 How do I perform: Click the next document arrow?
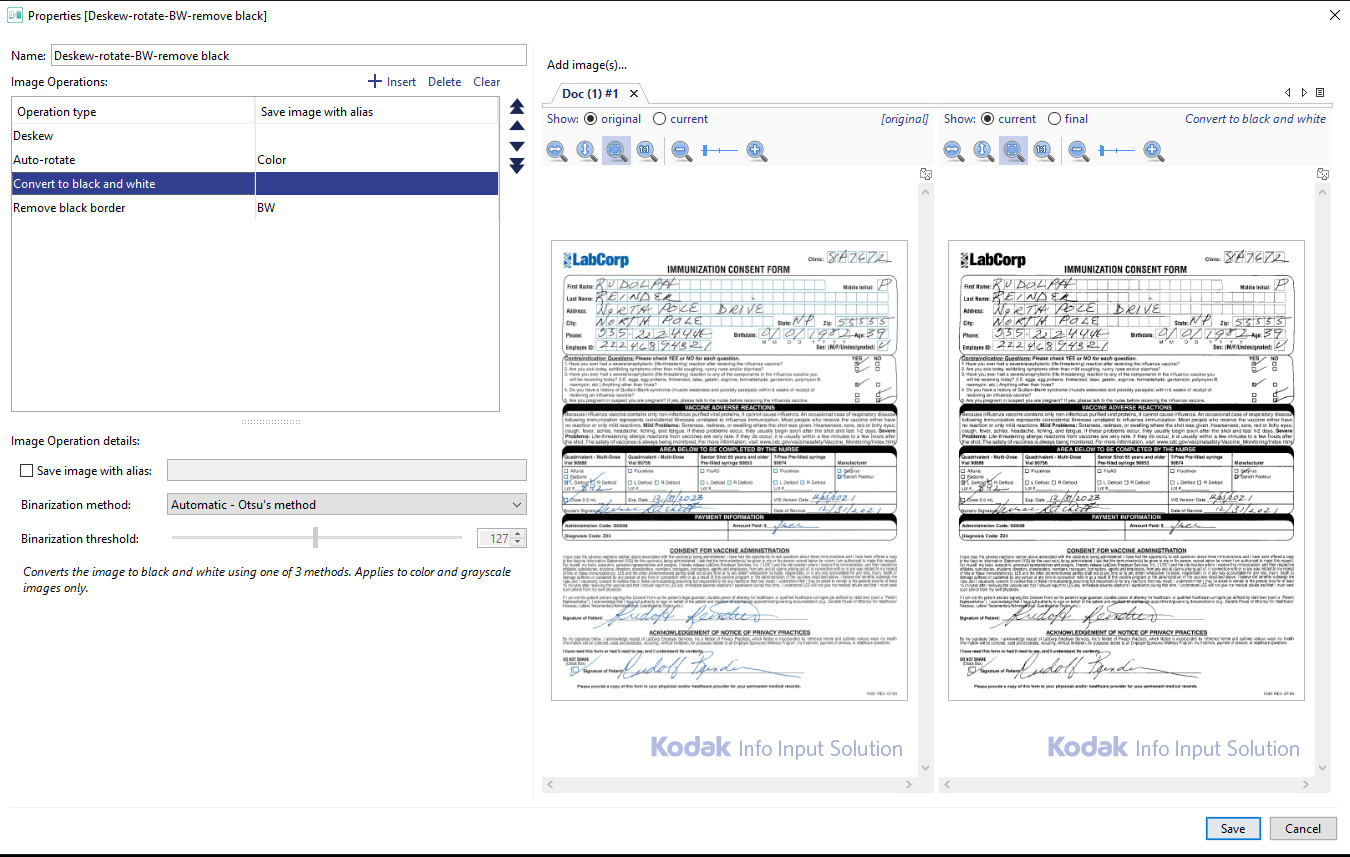[1302, 92]
